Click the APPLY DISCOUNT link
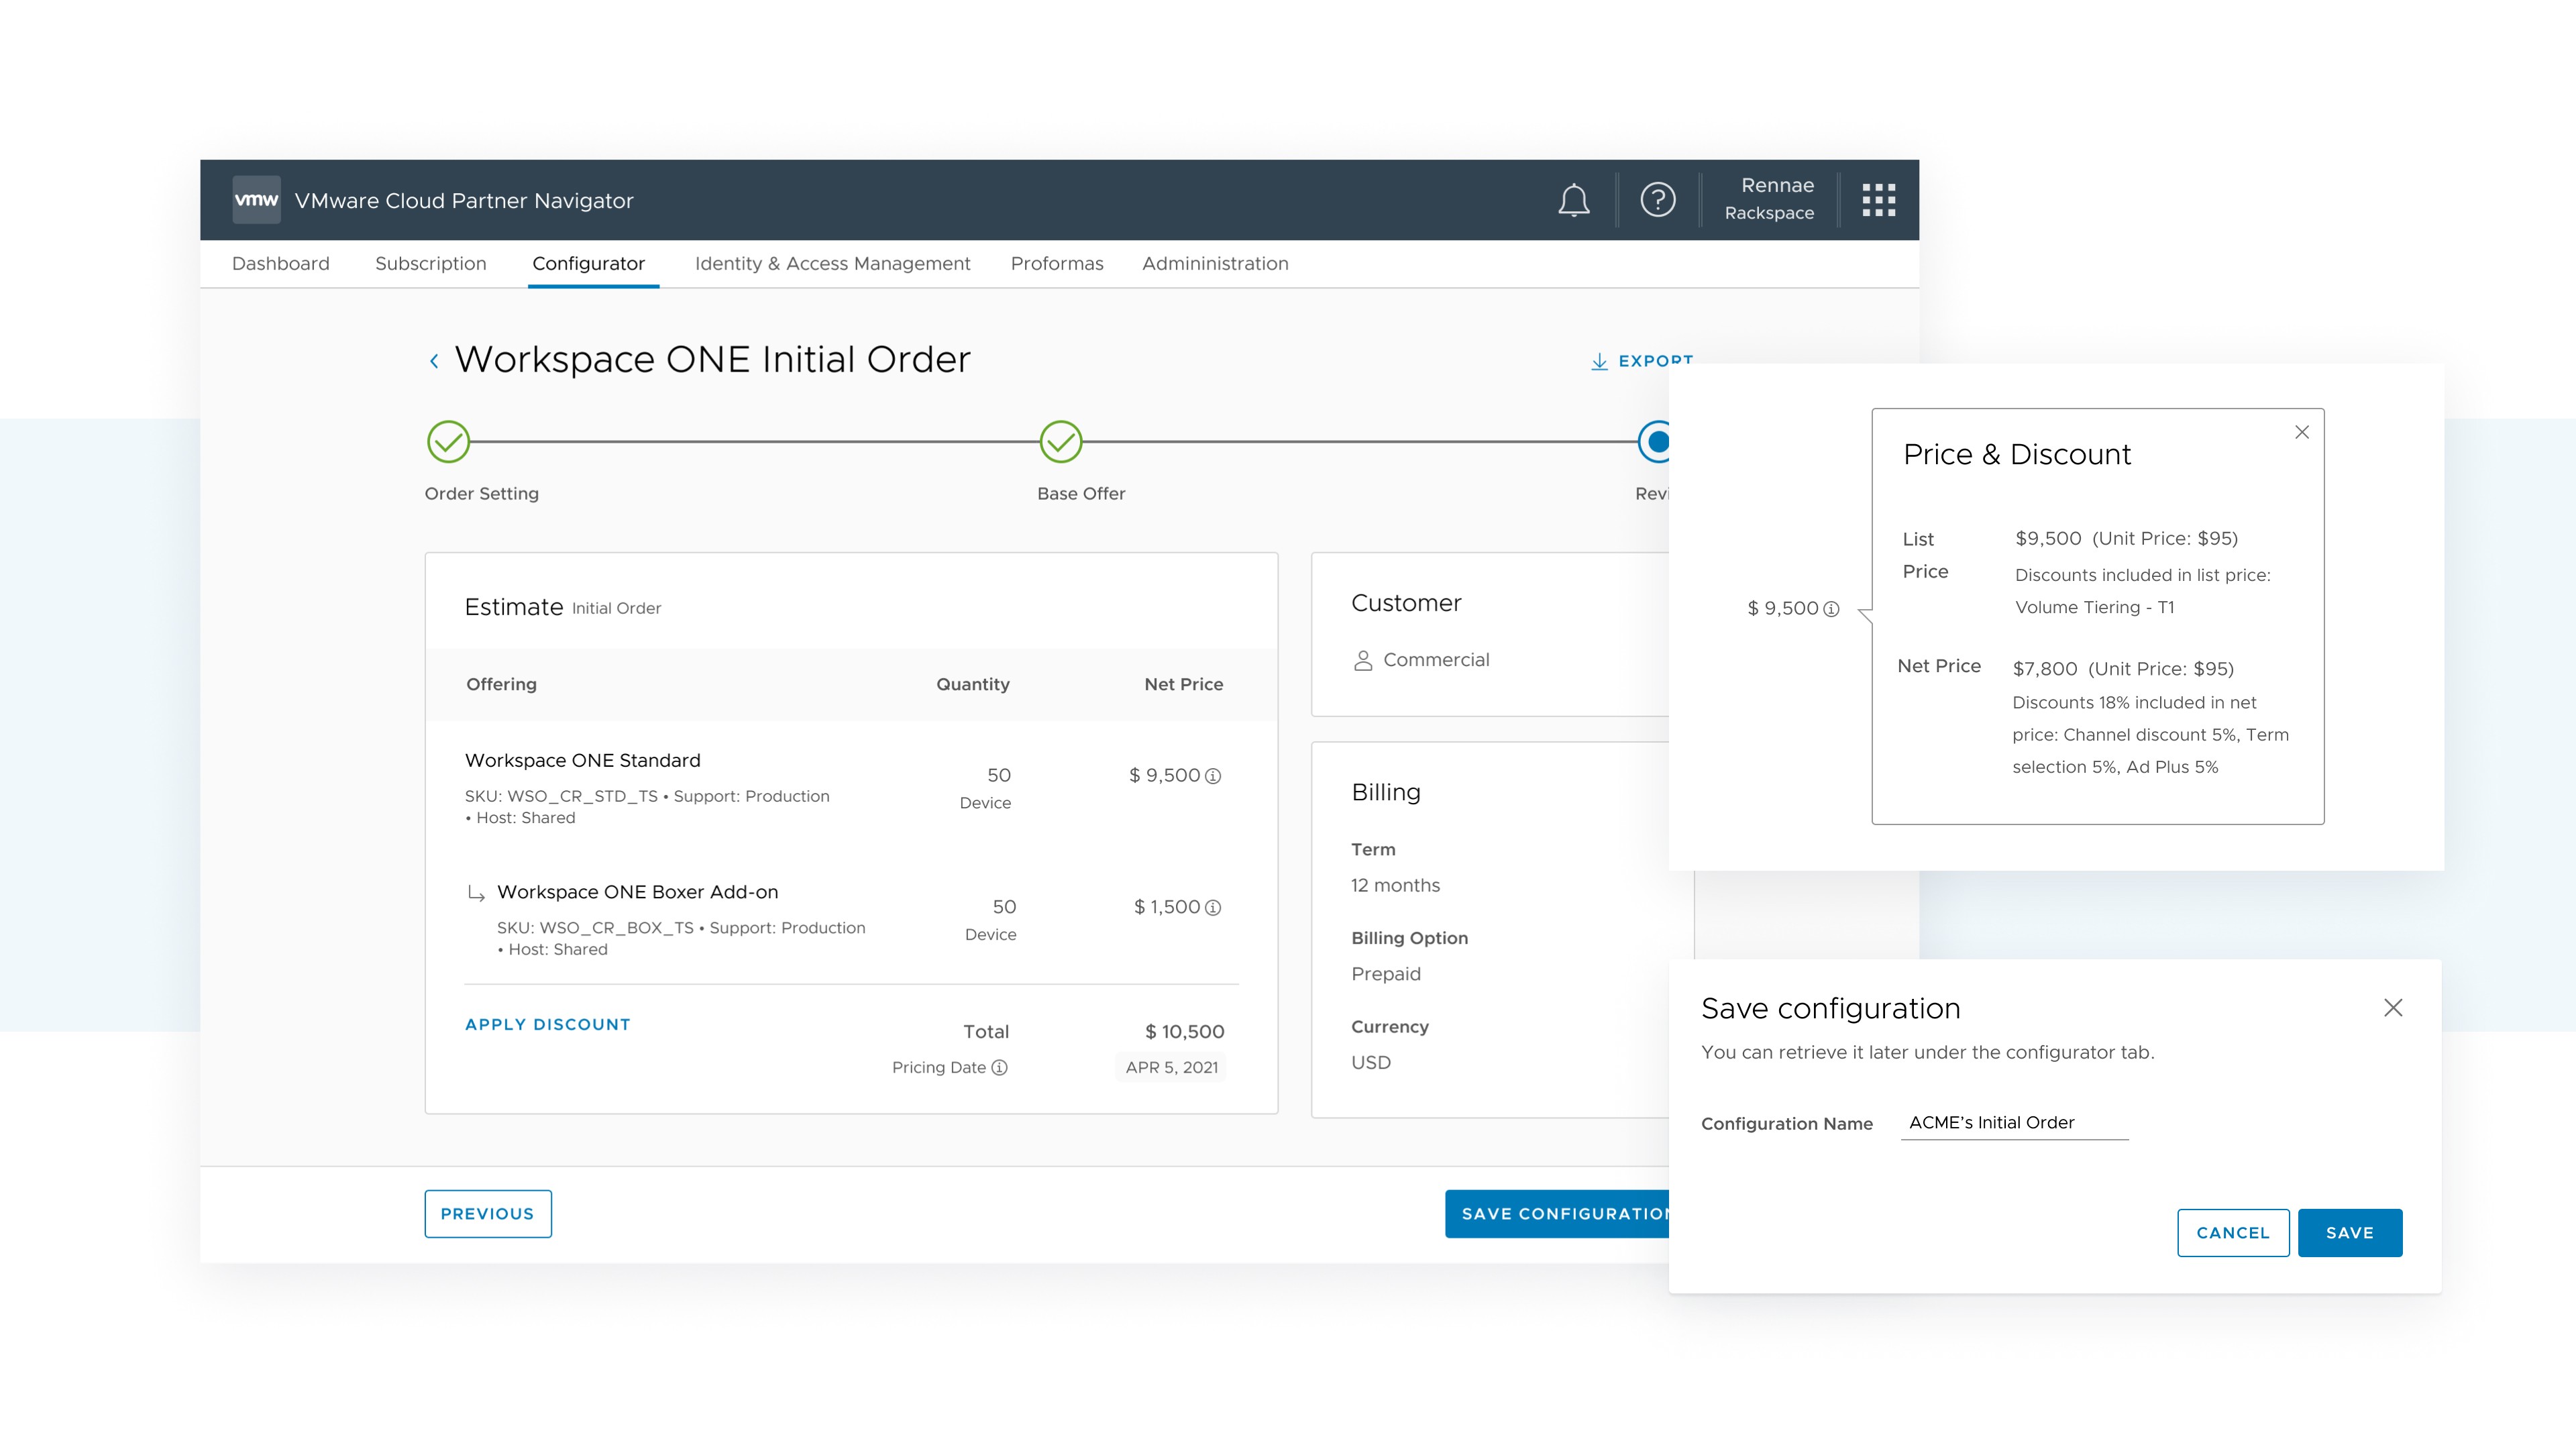Image resolution: width=2576 pixels, height=1449 pixels. point(547,1025)
